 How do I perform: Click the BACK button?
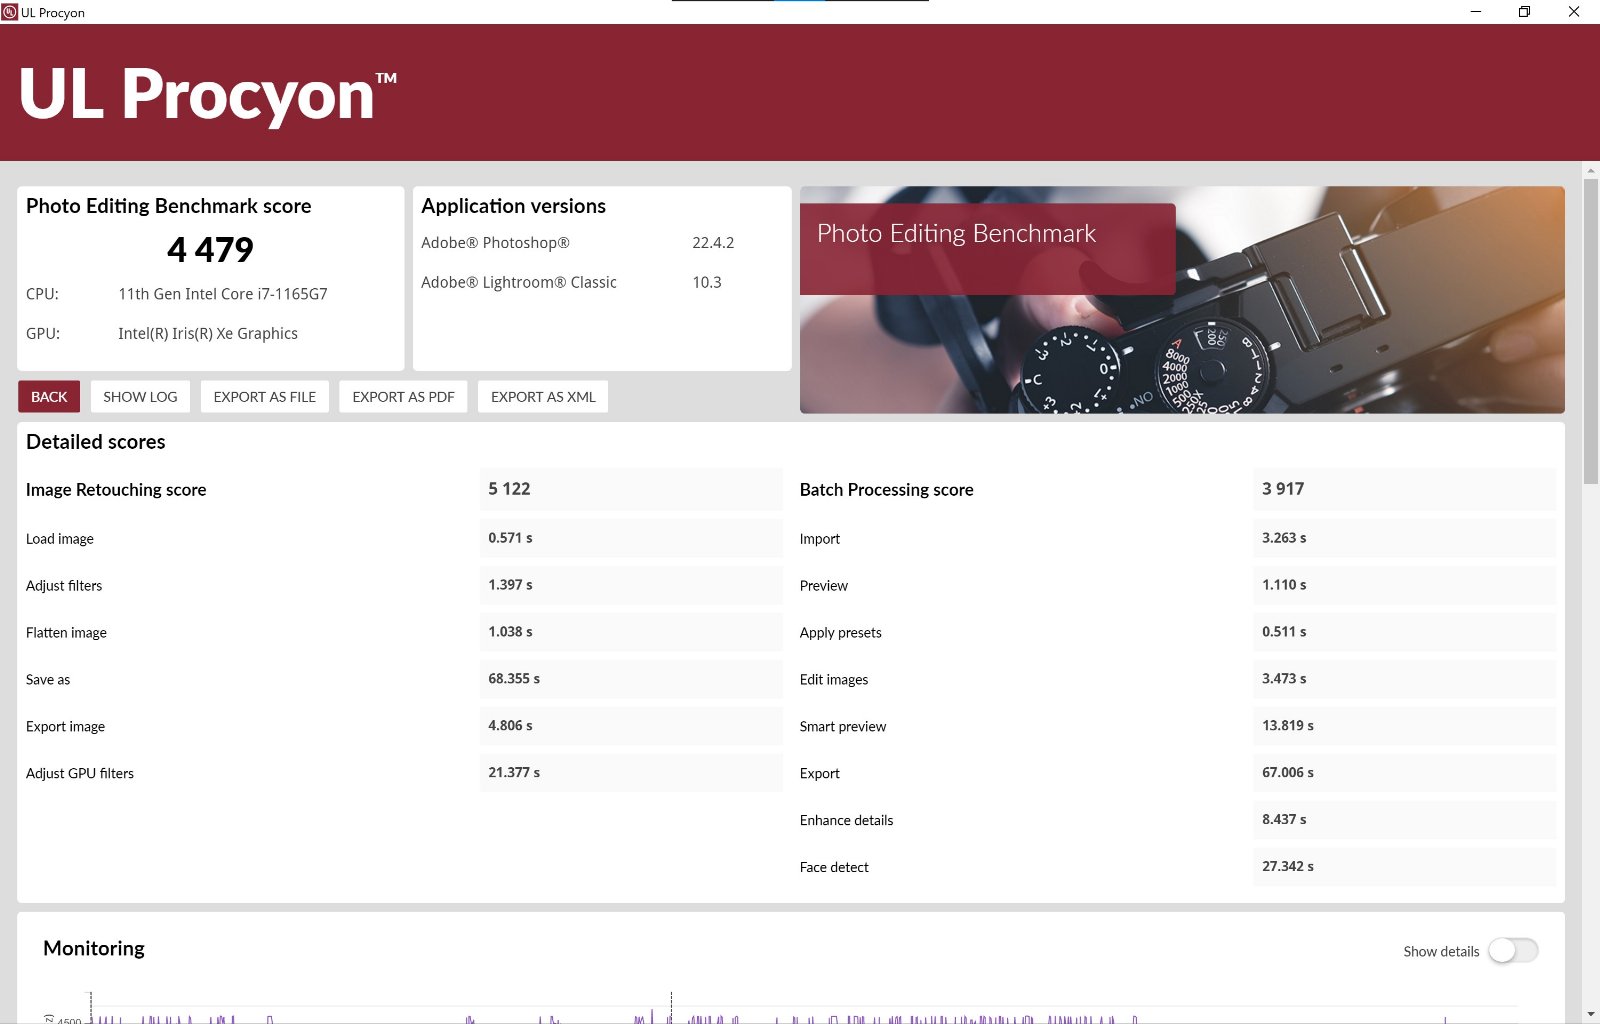49,397
